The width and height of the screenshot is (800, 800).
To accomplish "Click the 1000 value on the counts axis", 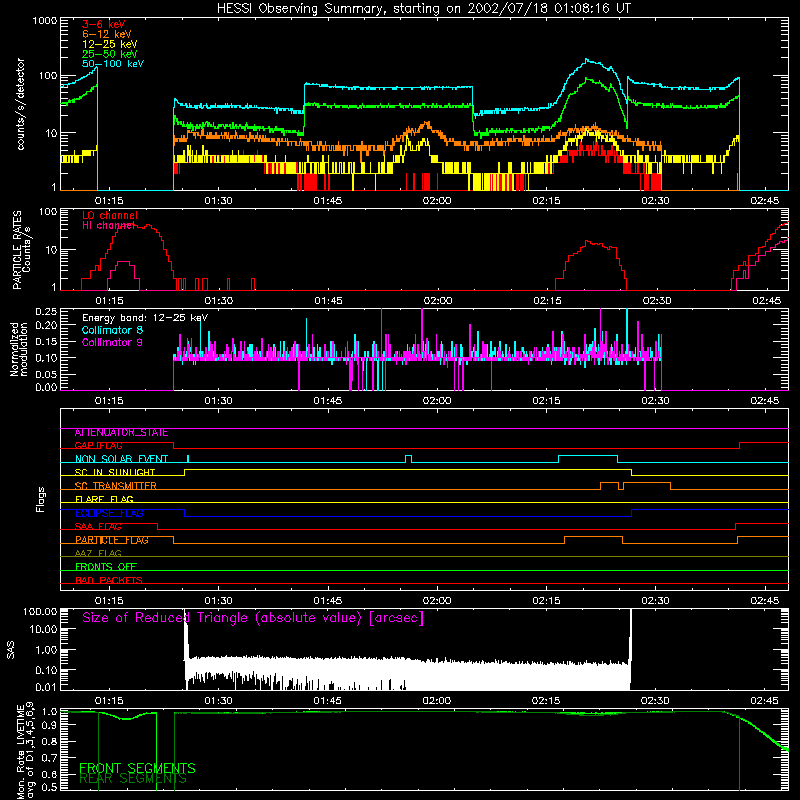I will 45,21.
